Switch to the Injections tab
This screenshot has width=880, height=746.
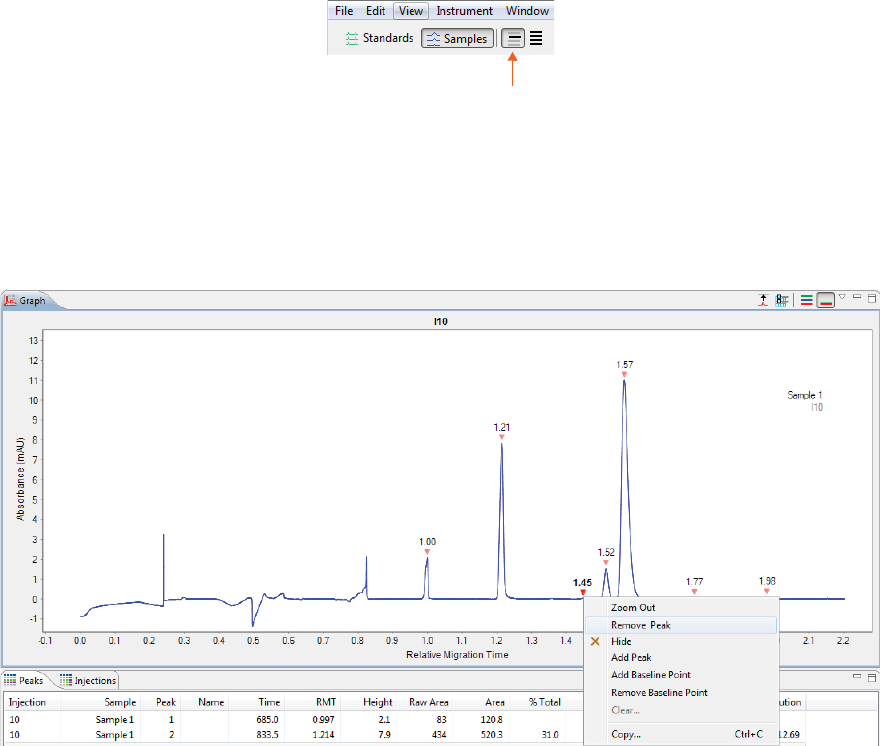(88, 680)
